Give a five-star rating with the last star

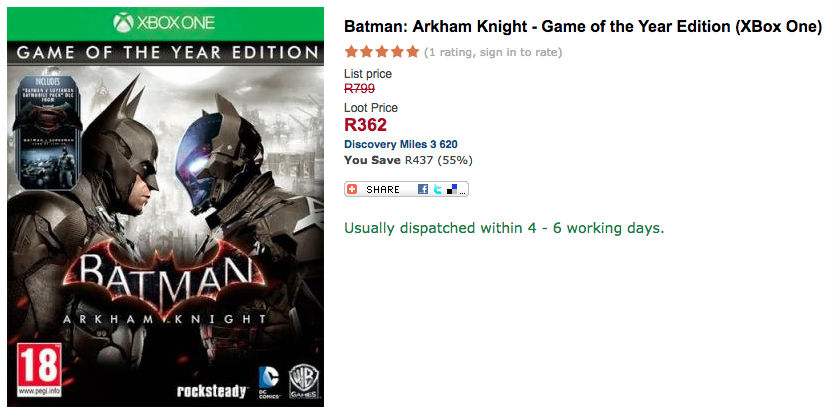pyautogui.click(x=413, y=51)
